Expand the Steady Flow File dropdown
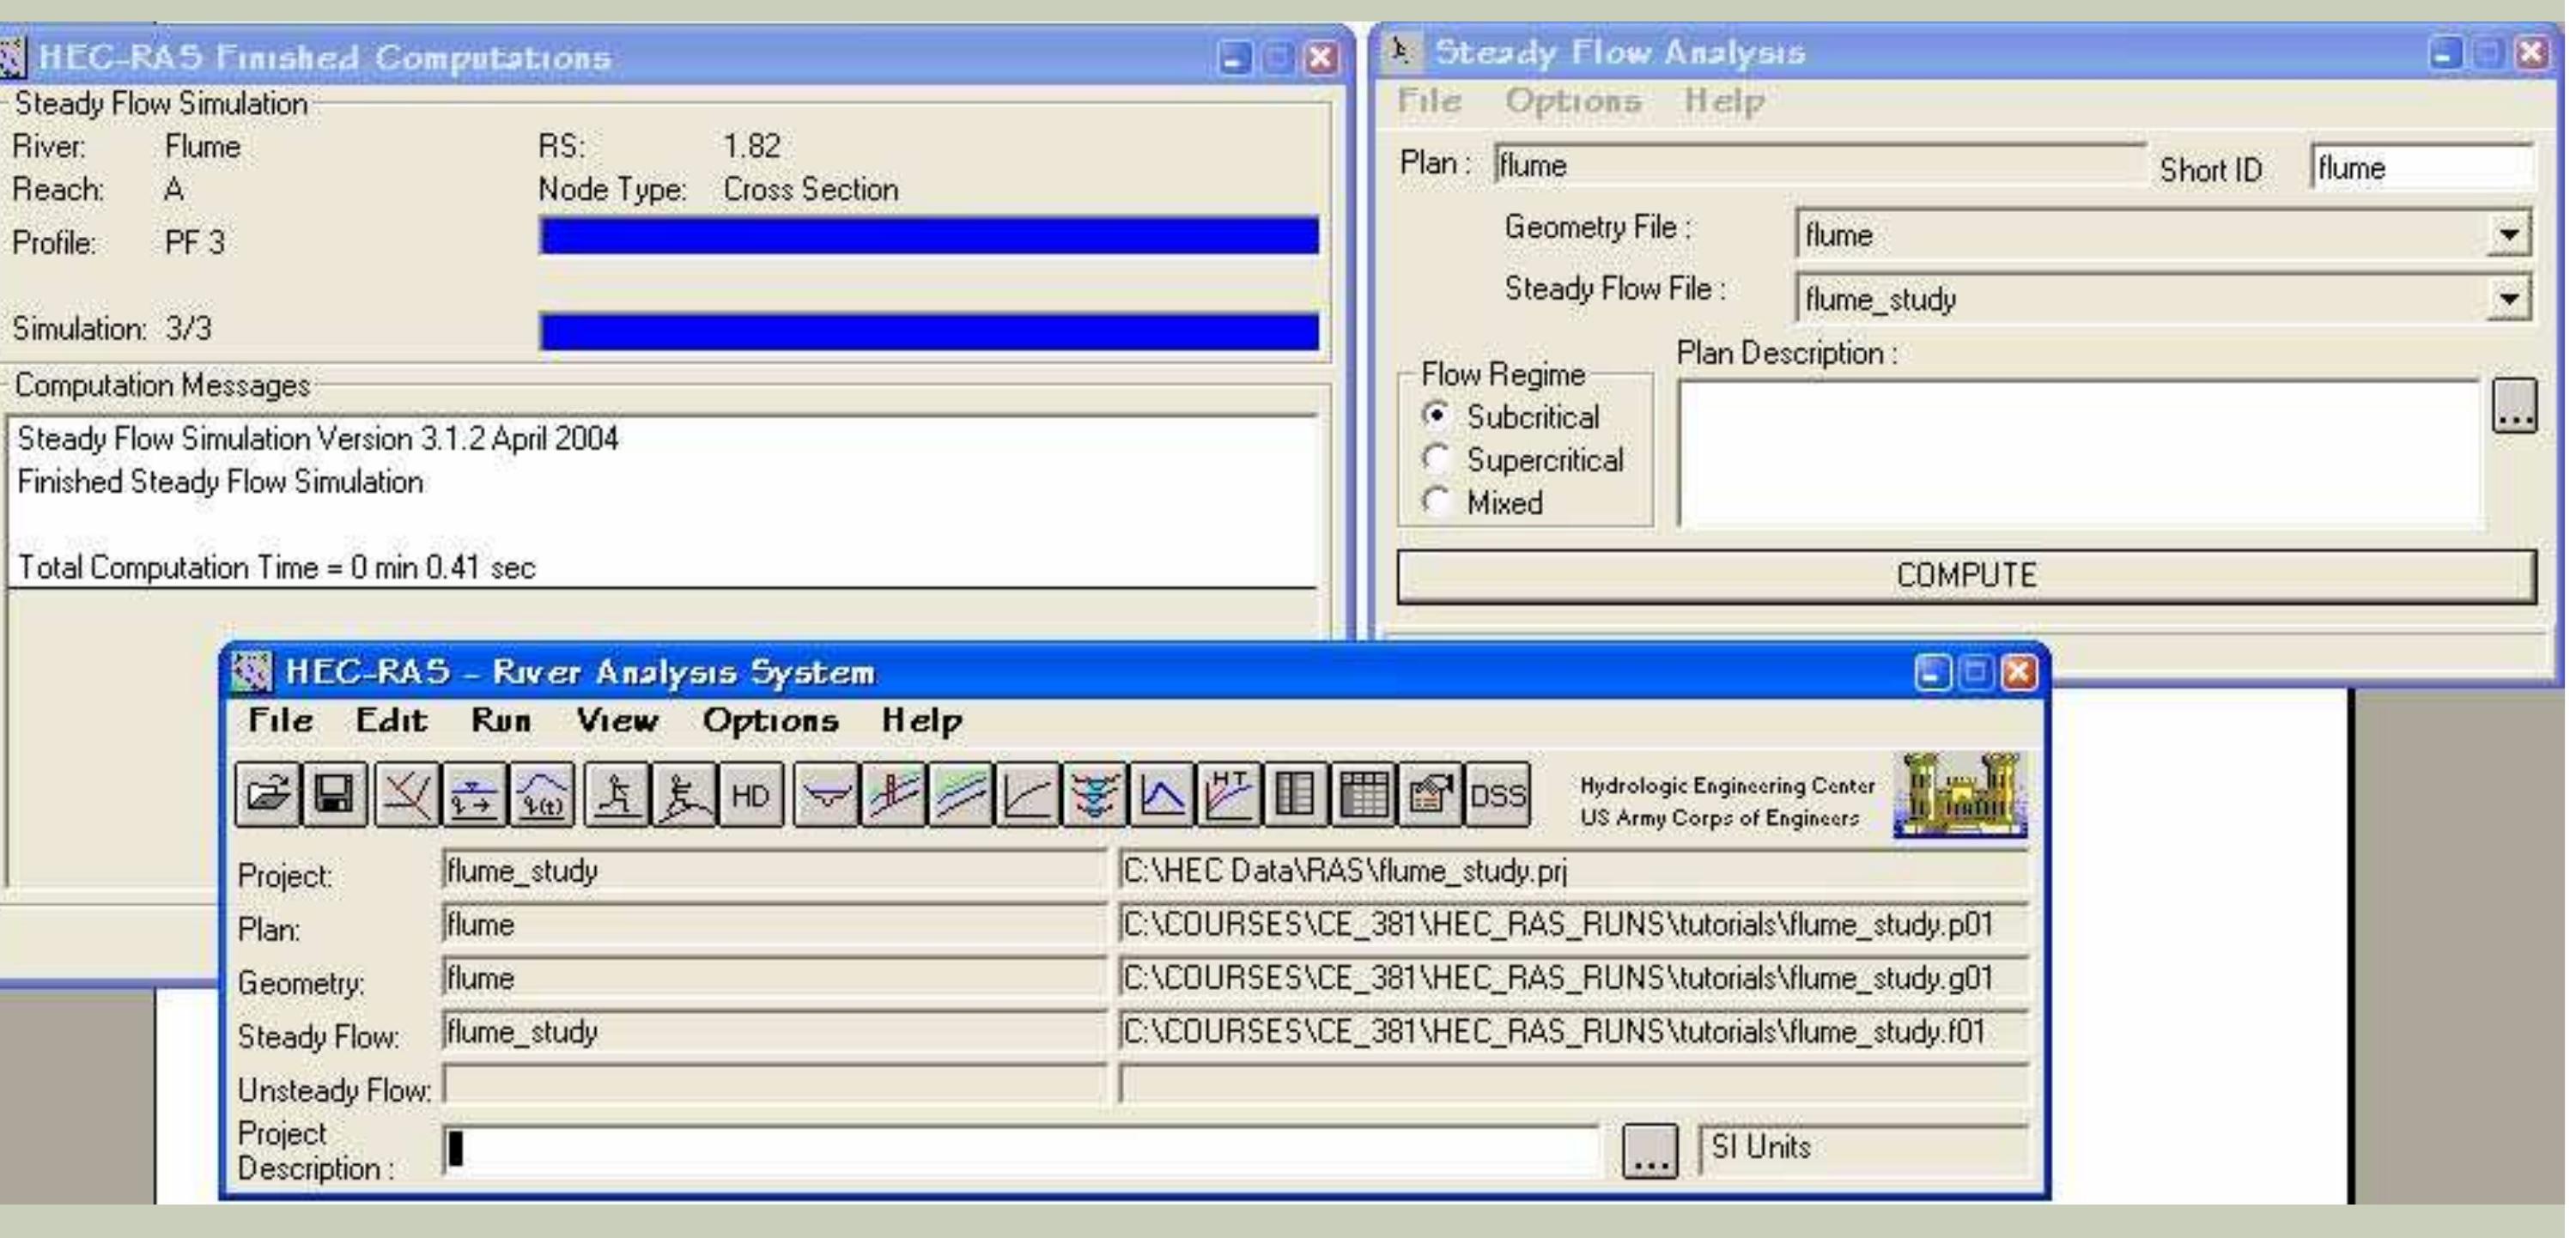Image resolution: width=2576 pixels, height=1238 pixels. coord(2508,298)
